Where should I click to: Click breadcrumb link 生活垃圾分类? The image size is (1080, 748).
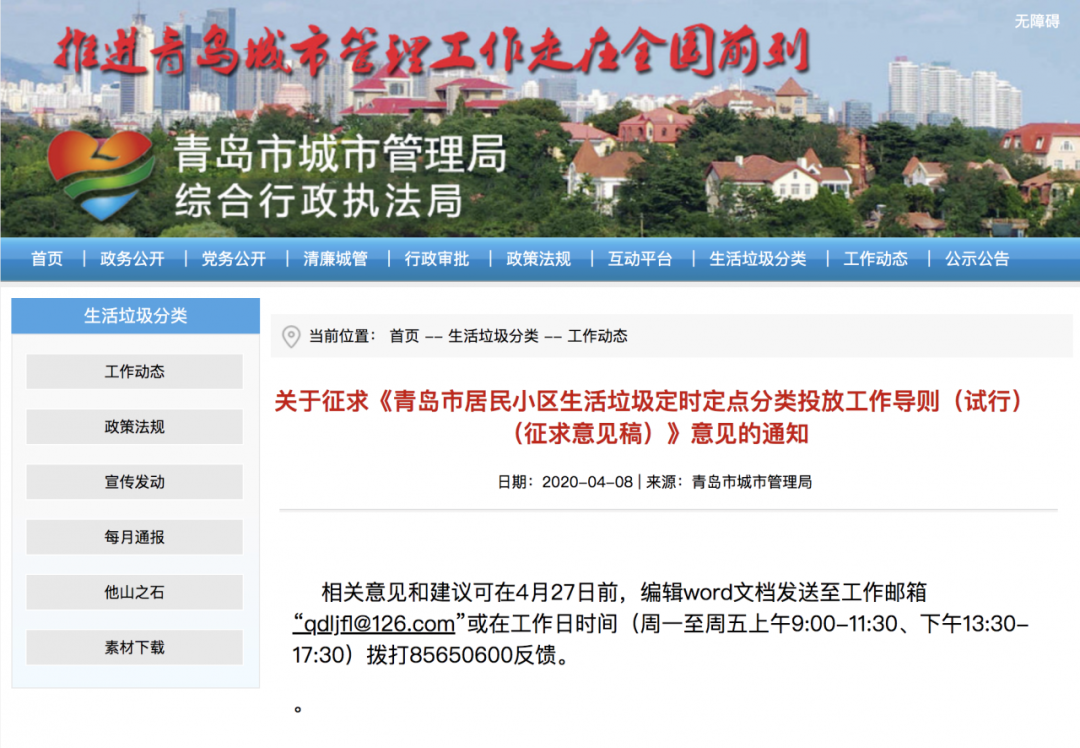pos(493,336)
